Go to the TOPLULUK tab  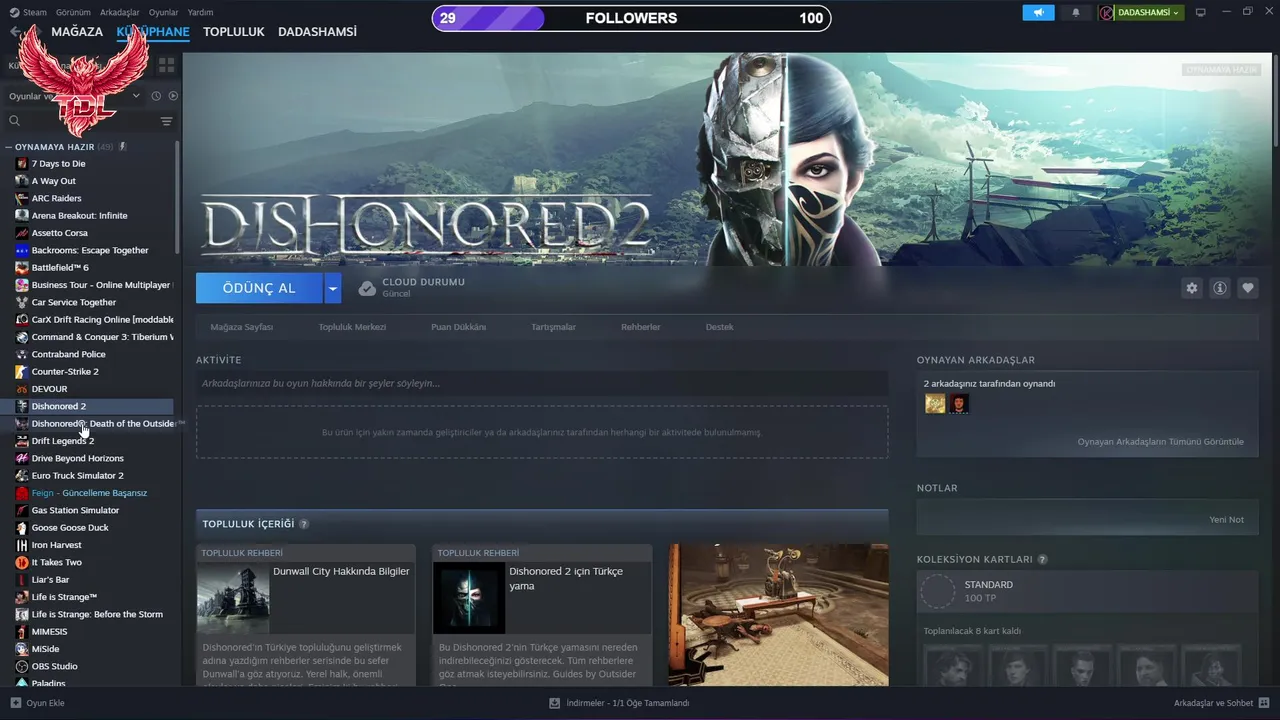(x=234, y=32)
